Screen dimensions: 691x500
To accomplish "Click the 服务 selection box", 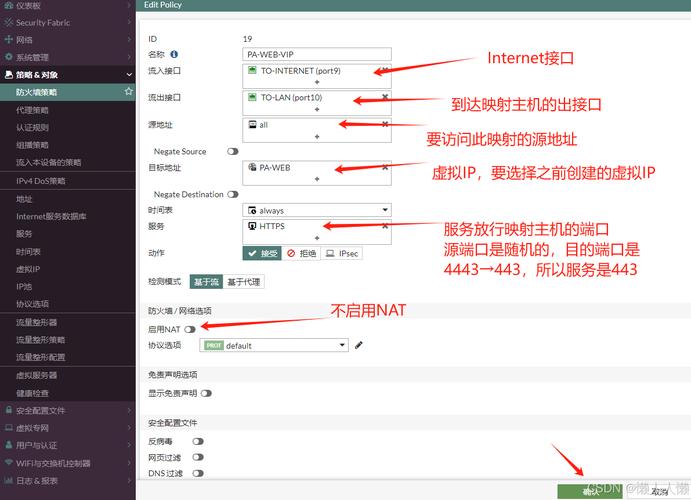I will click(317, 232).
